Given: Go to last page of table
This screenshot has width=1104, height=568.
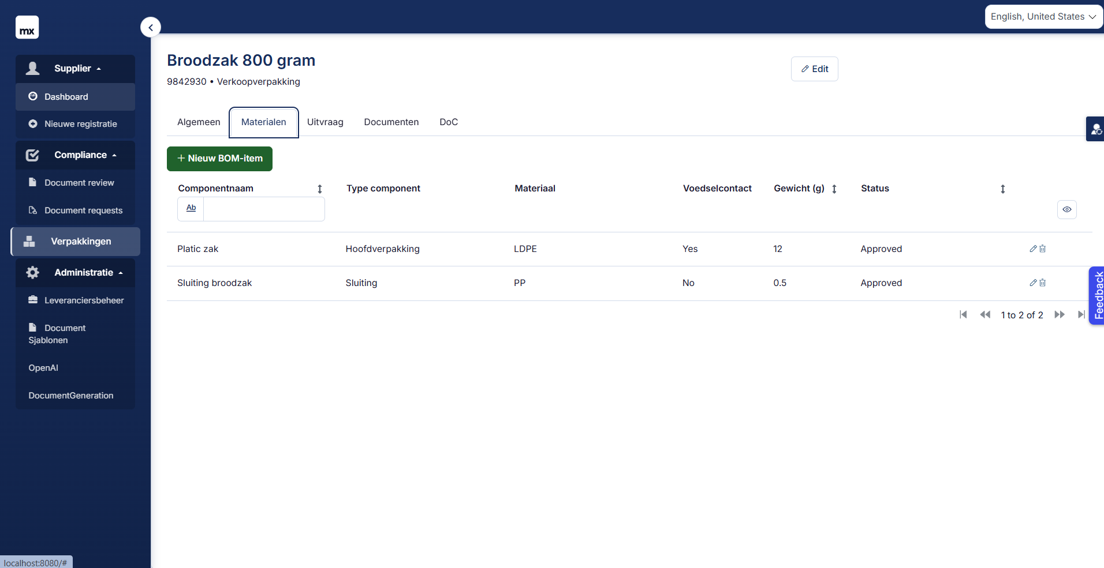Looking at the screenshot, I should click(1081, 315).
